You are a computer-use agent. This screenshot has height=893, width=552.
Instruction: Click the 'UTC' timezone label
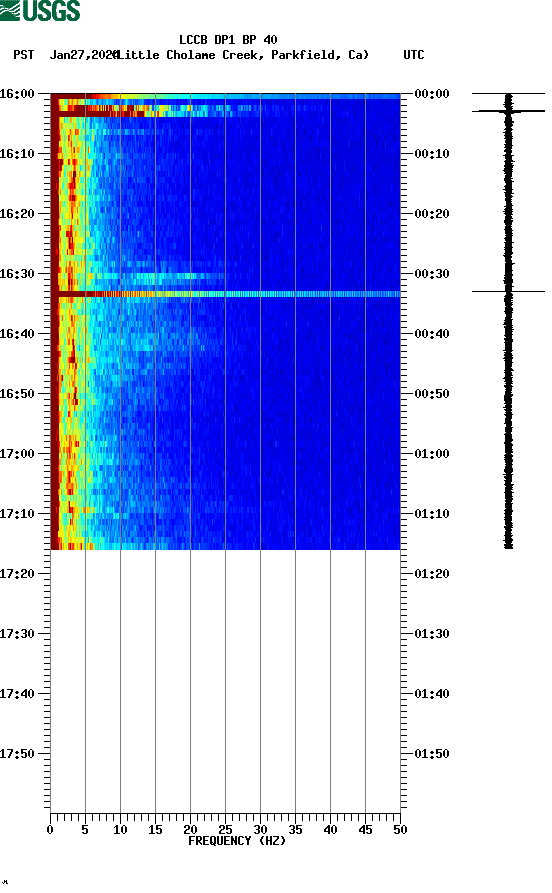414,55
